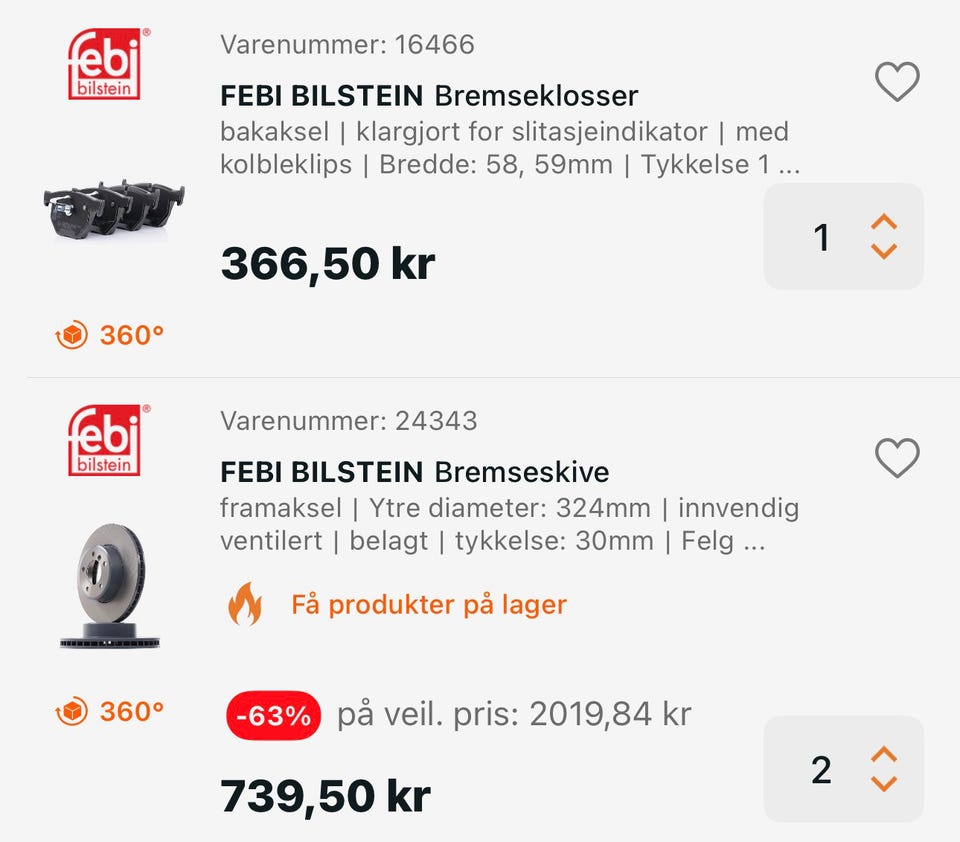Click quantity field showing 2

pyautogui.click(x=821, y=770)
